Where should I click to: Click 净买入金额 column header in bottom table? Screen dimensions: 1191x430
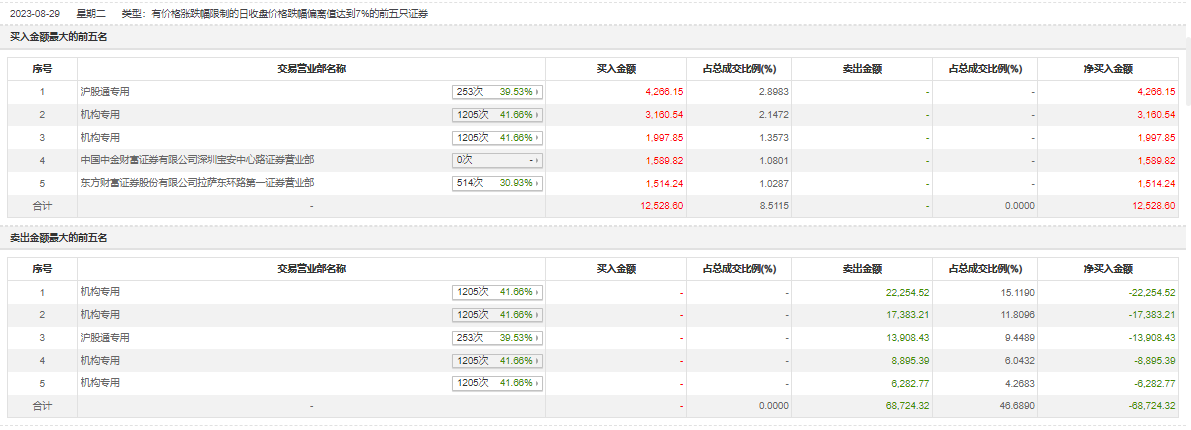(x=1108, y=269)
